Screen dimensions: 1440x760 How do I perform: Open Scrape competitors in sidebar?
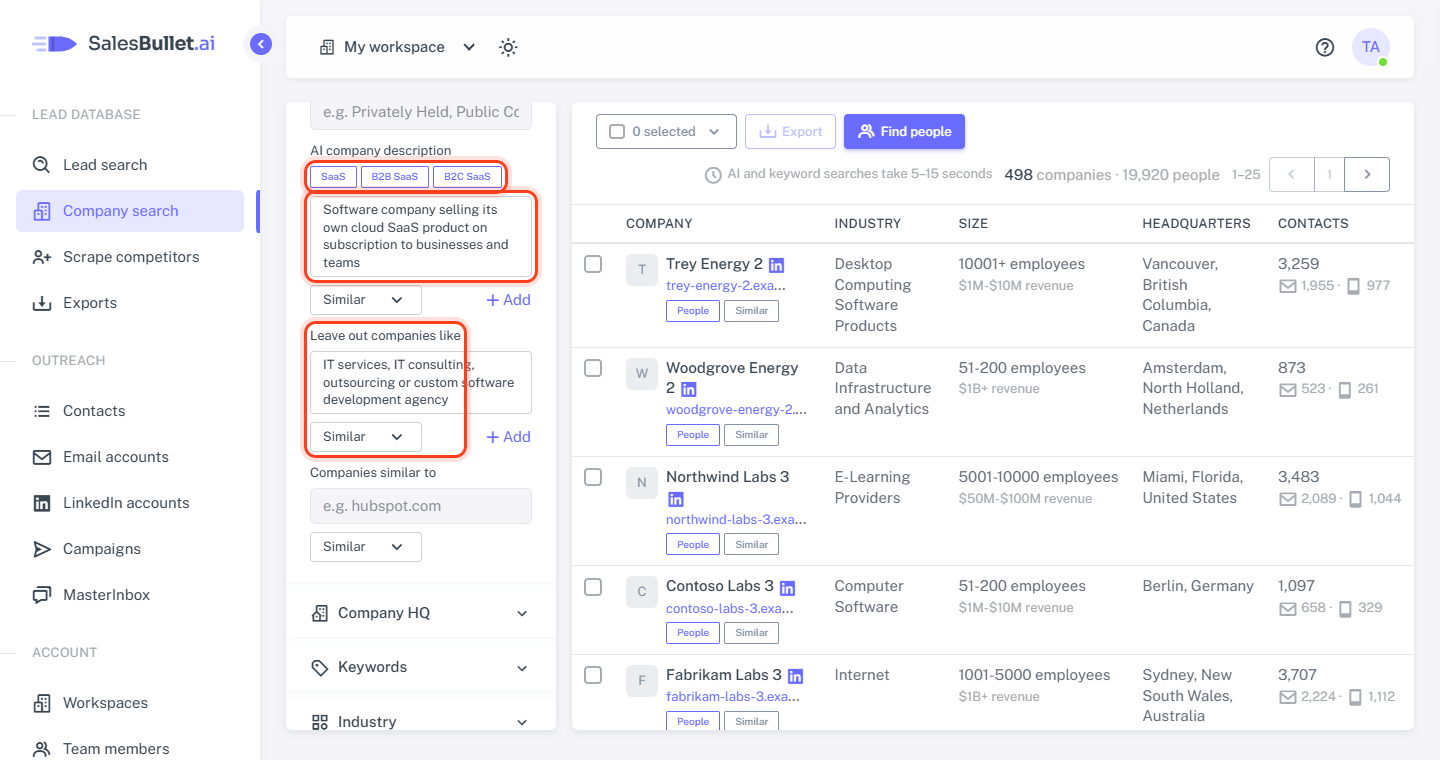click(x=130, y=257)
